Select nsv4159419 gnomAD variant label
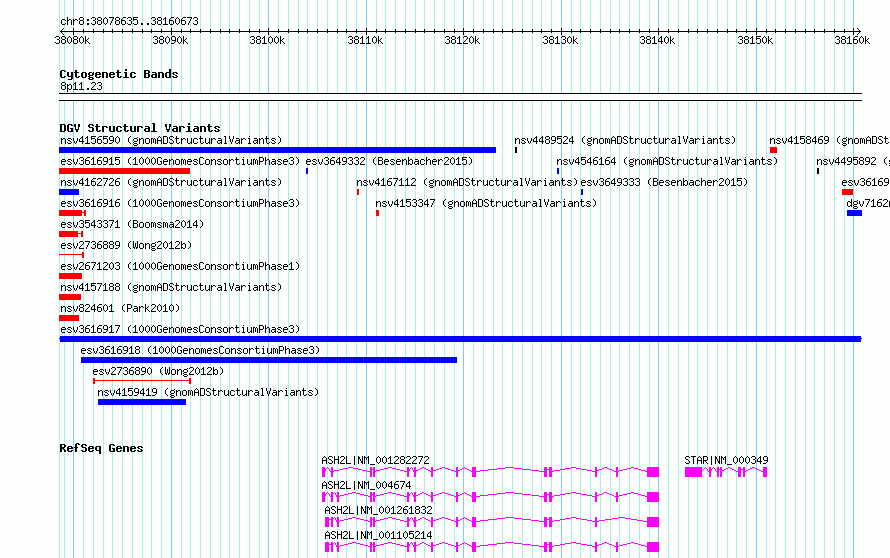This screenshot has width=890, height=558. click(208, 392)
